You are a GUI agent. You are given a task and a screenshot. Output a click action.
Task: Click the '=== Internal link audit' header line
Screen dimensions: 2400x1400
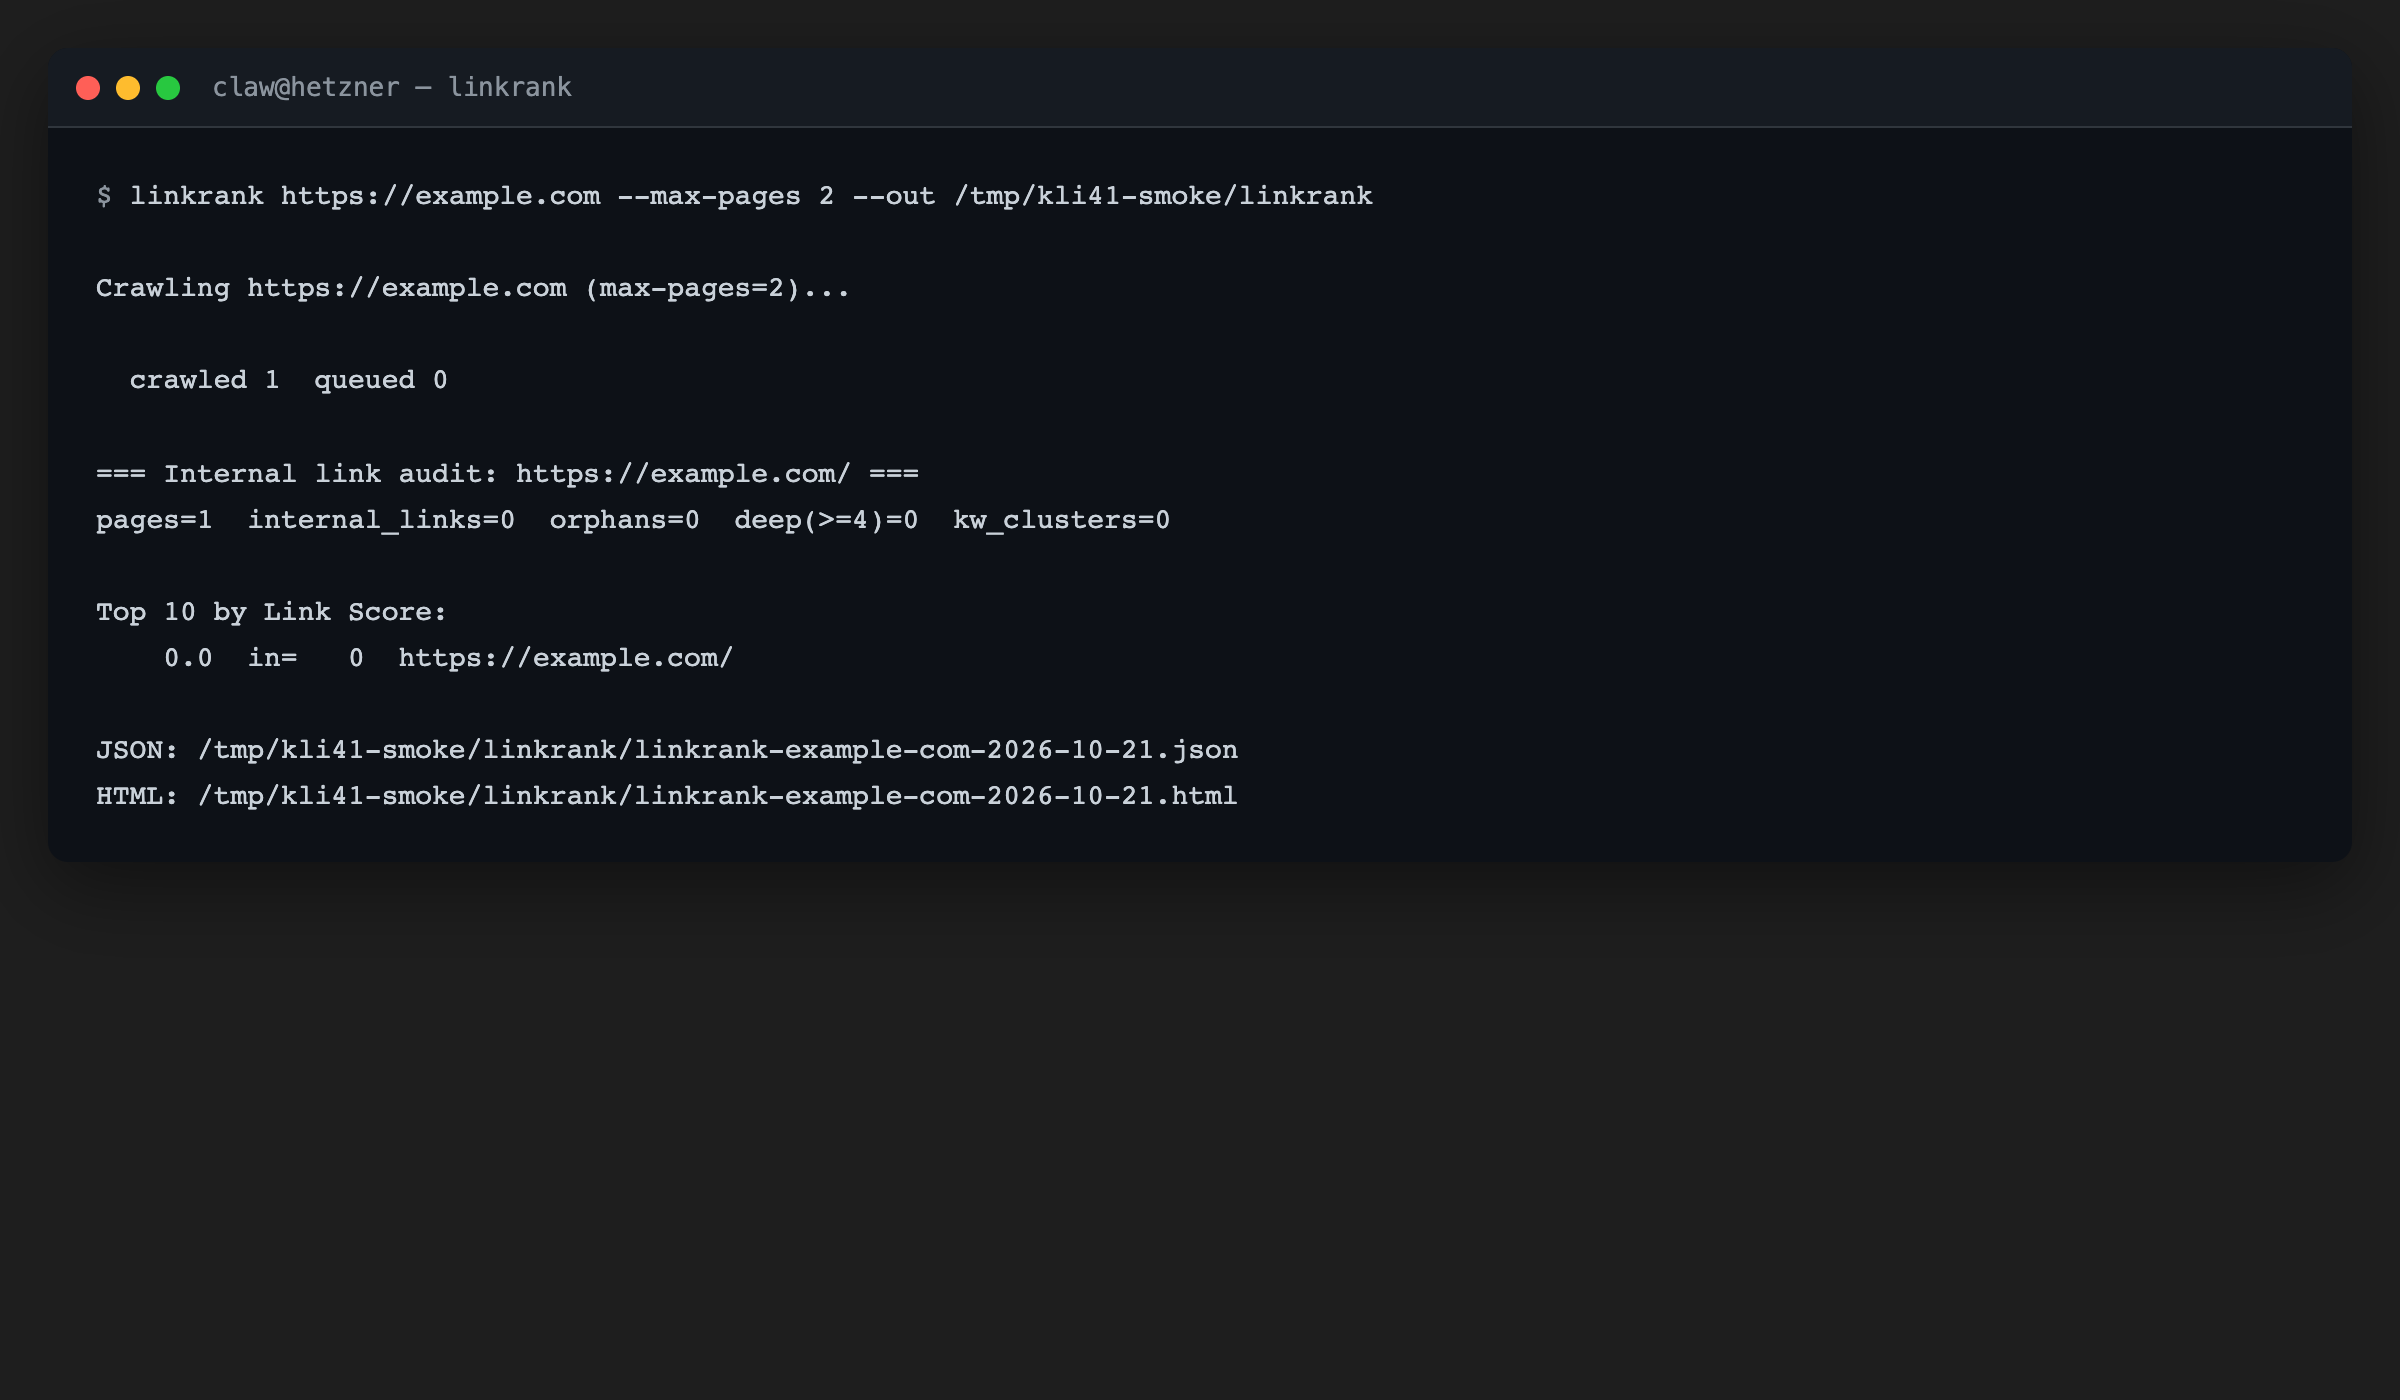[x=507, y=474]
